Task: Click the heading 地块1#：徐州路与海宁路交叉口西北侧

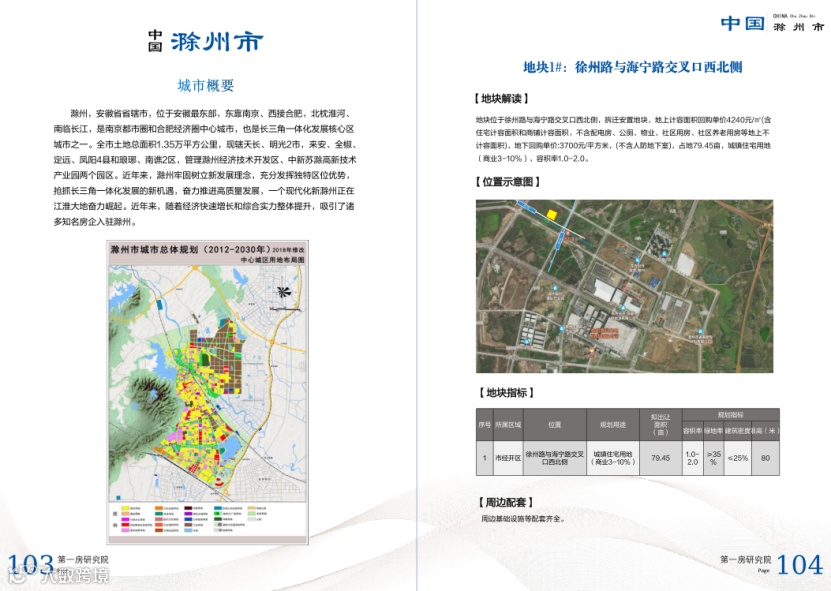Action: pyautogui.click(x=632, y=67)
